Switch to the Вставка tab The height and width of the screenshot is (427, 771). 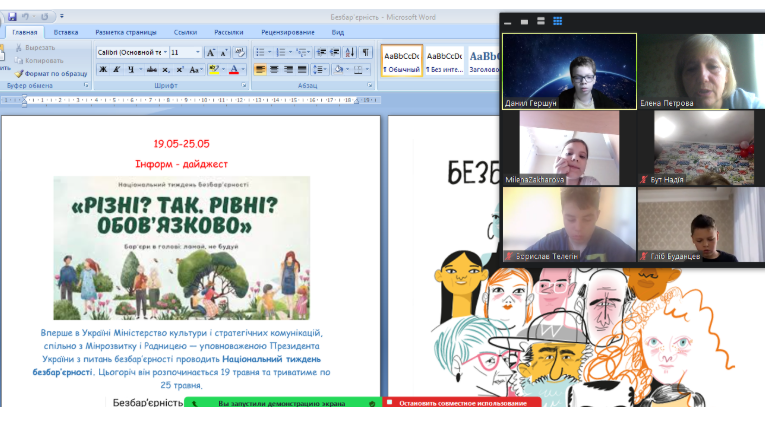(66, 32)
